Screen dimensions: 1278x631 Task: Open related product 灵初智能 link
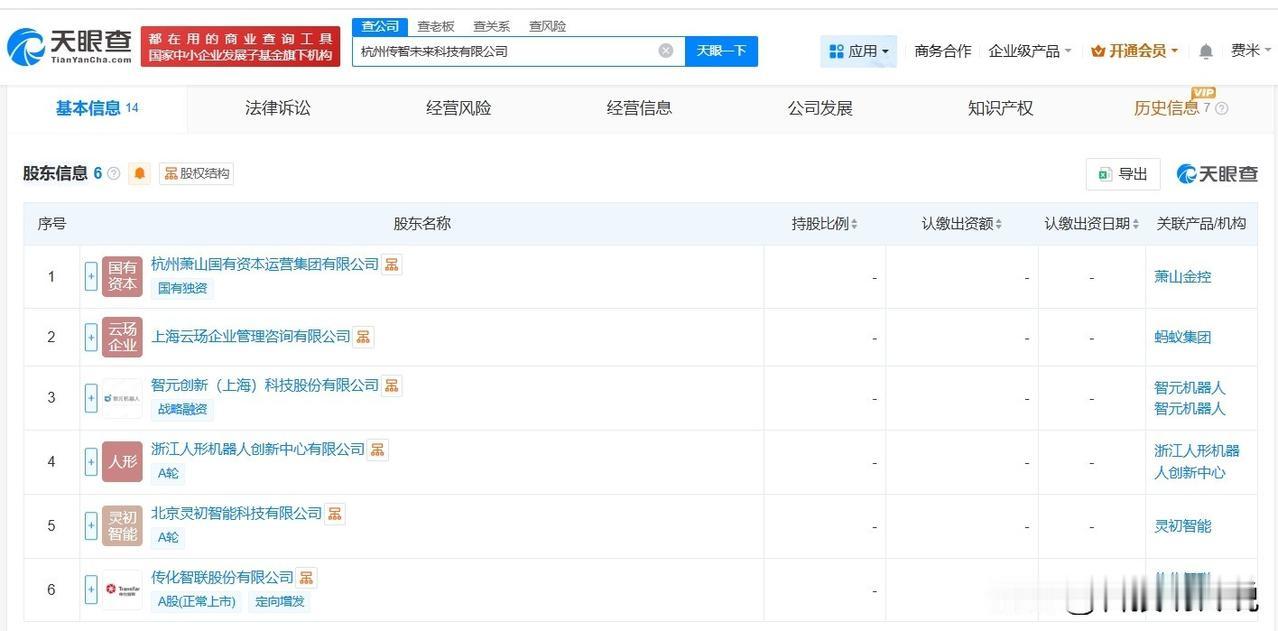pos(1183,526)
